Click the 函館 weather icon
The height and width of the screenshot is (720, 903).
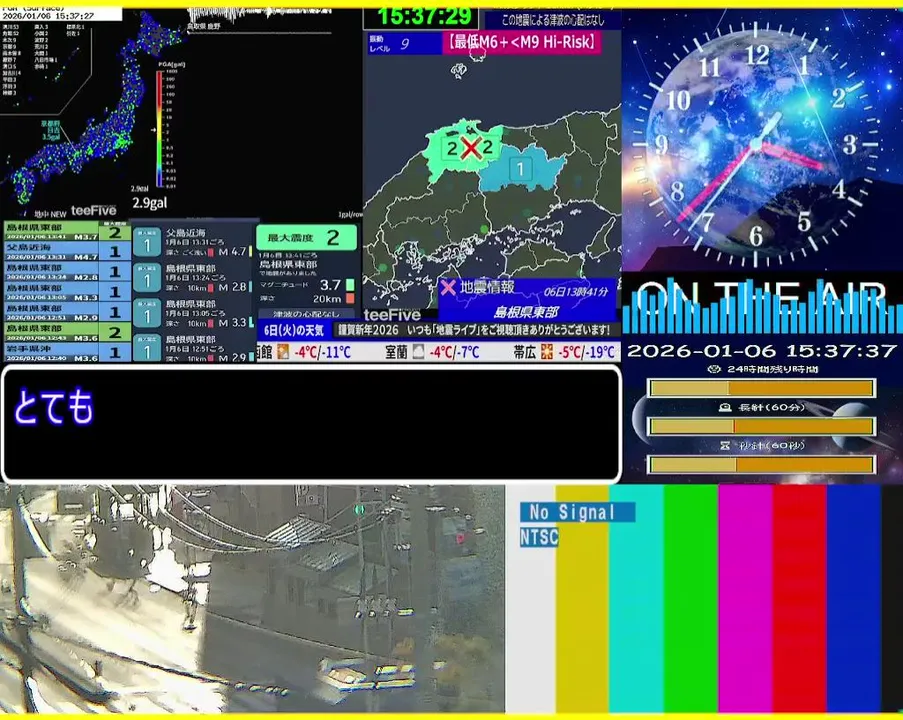[283, 351]
